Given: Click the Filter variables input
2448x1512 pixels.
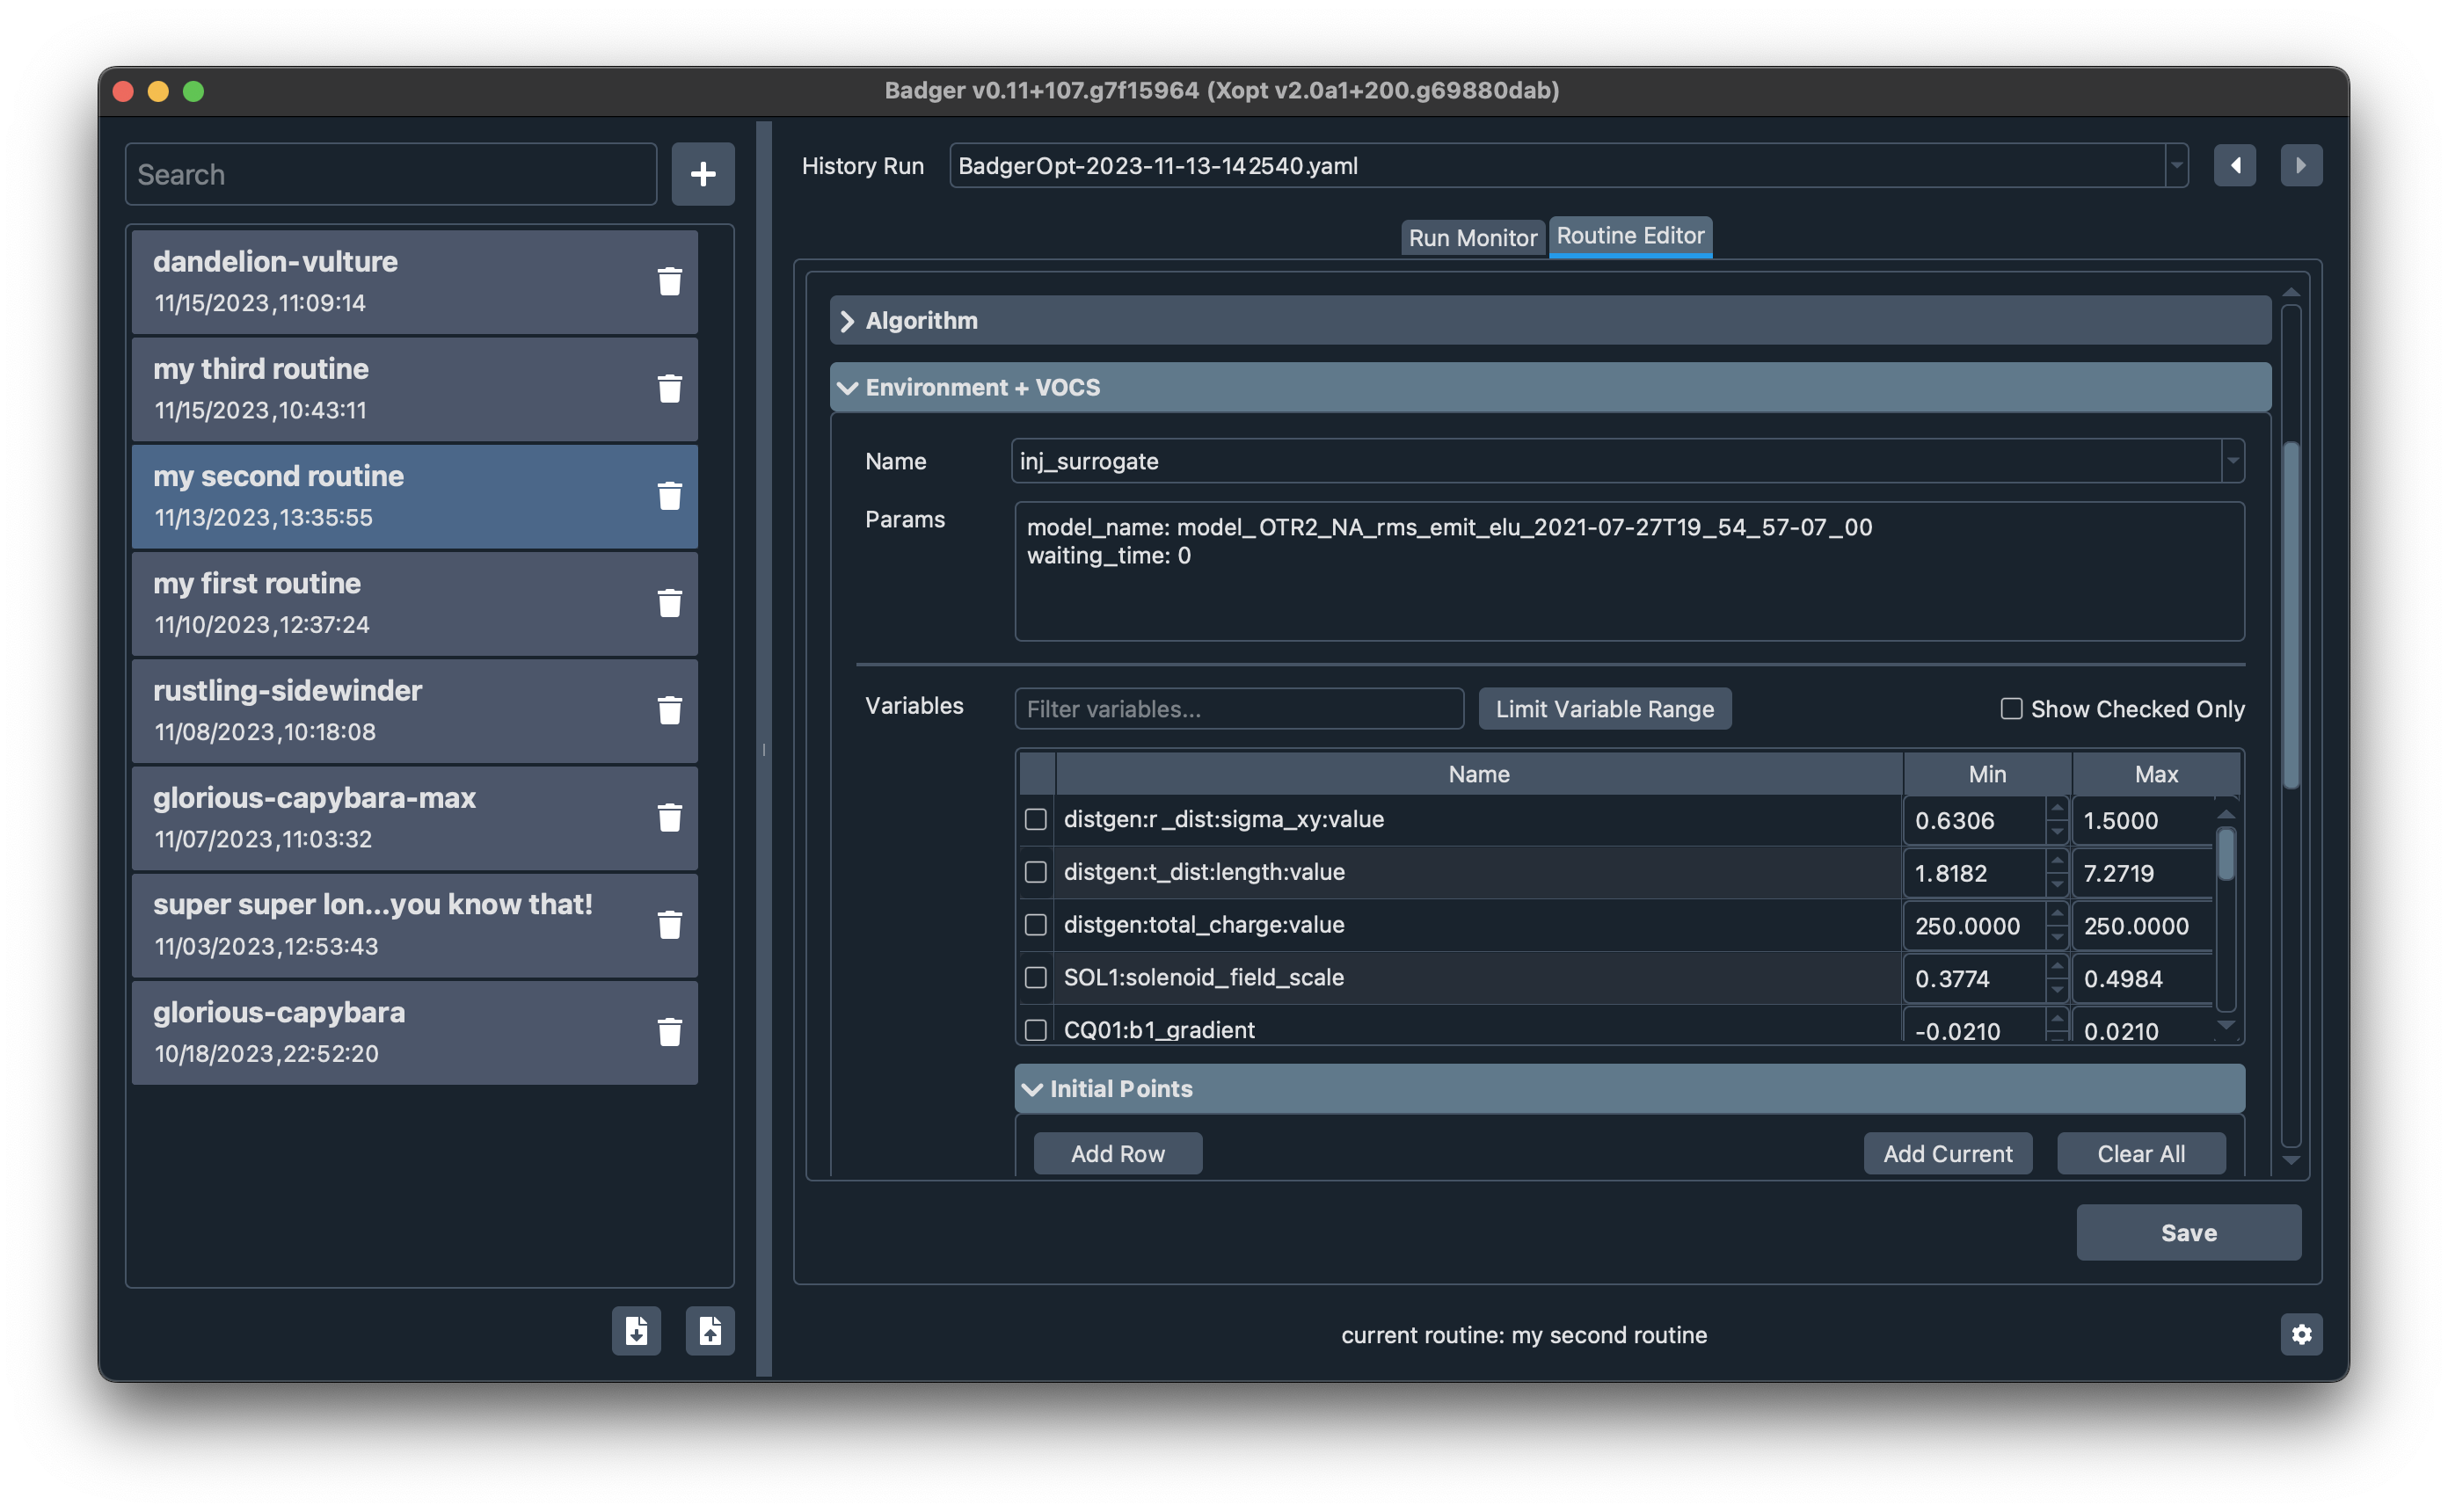Looking at the screenshot, I should 1239,709.
